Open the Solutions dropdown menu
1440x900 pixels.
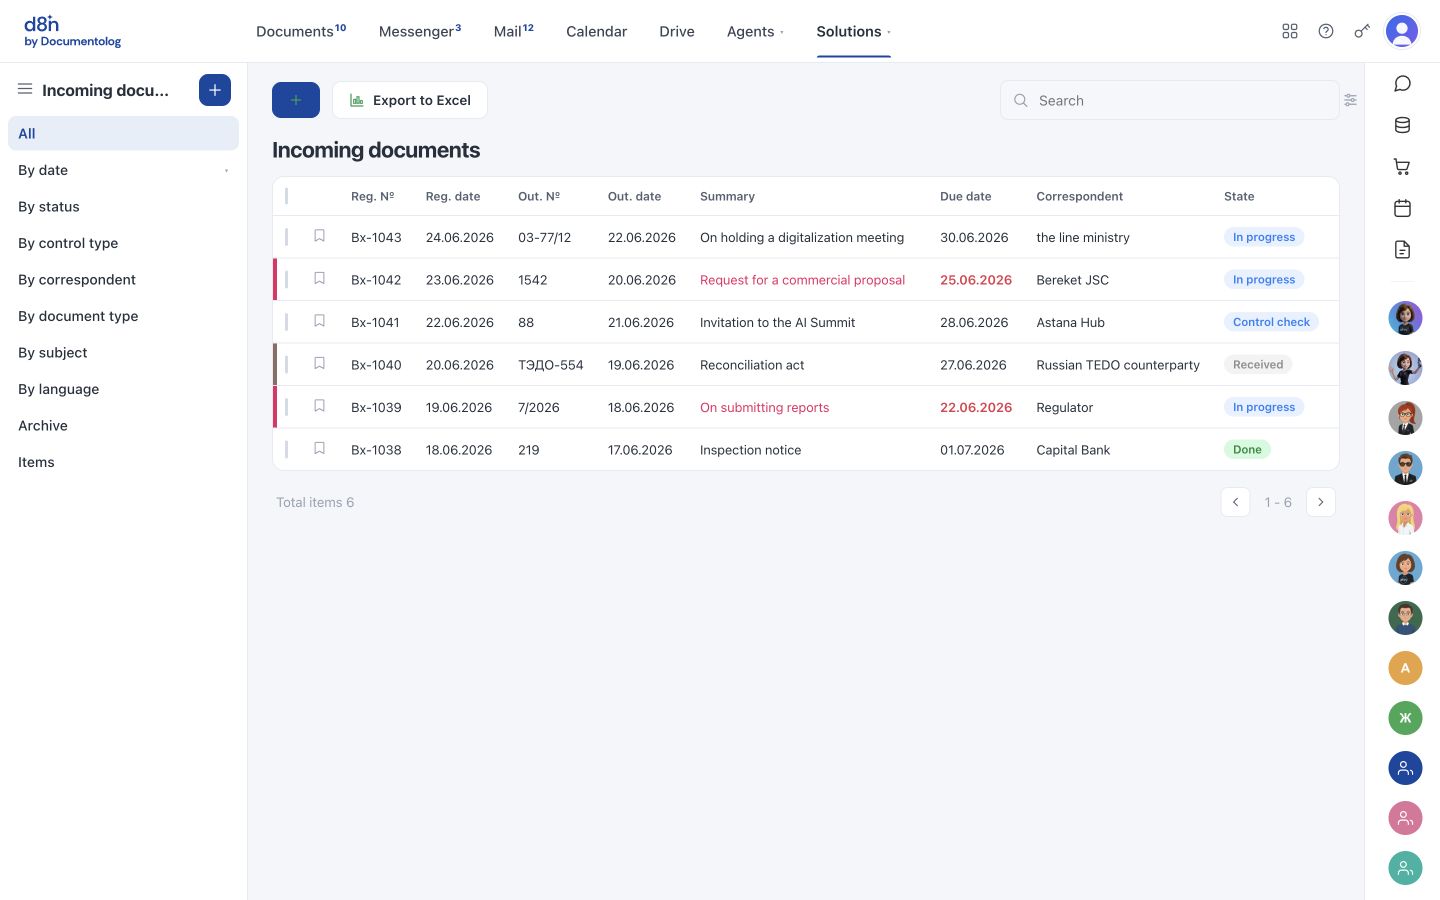[x=853, y=31]
